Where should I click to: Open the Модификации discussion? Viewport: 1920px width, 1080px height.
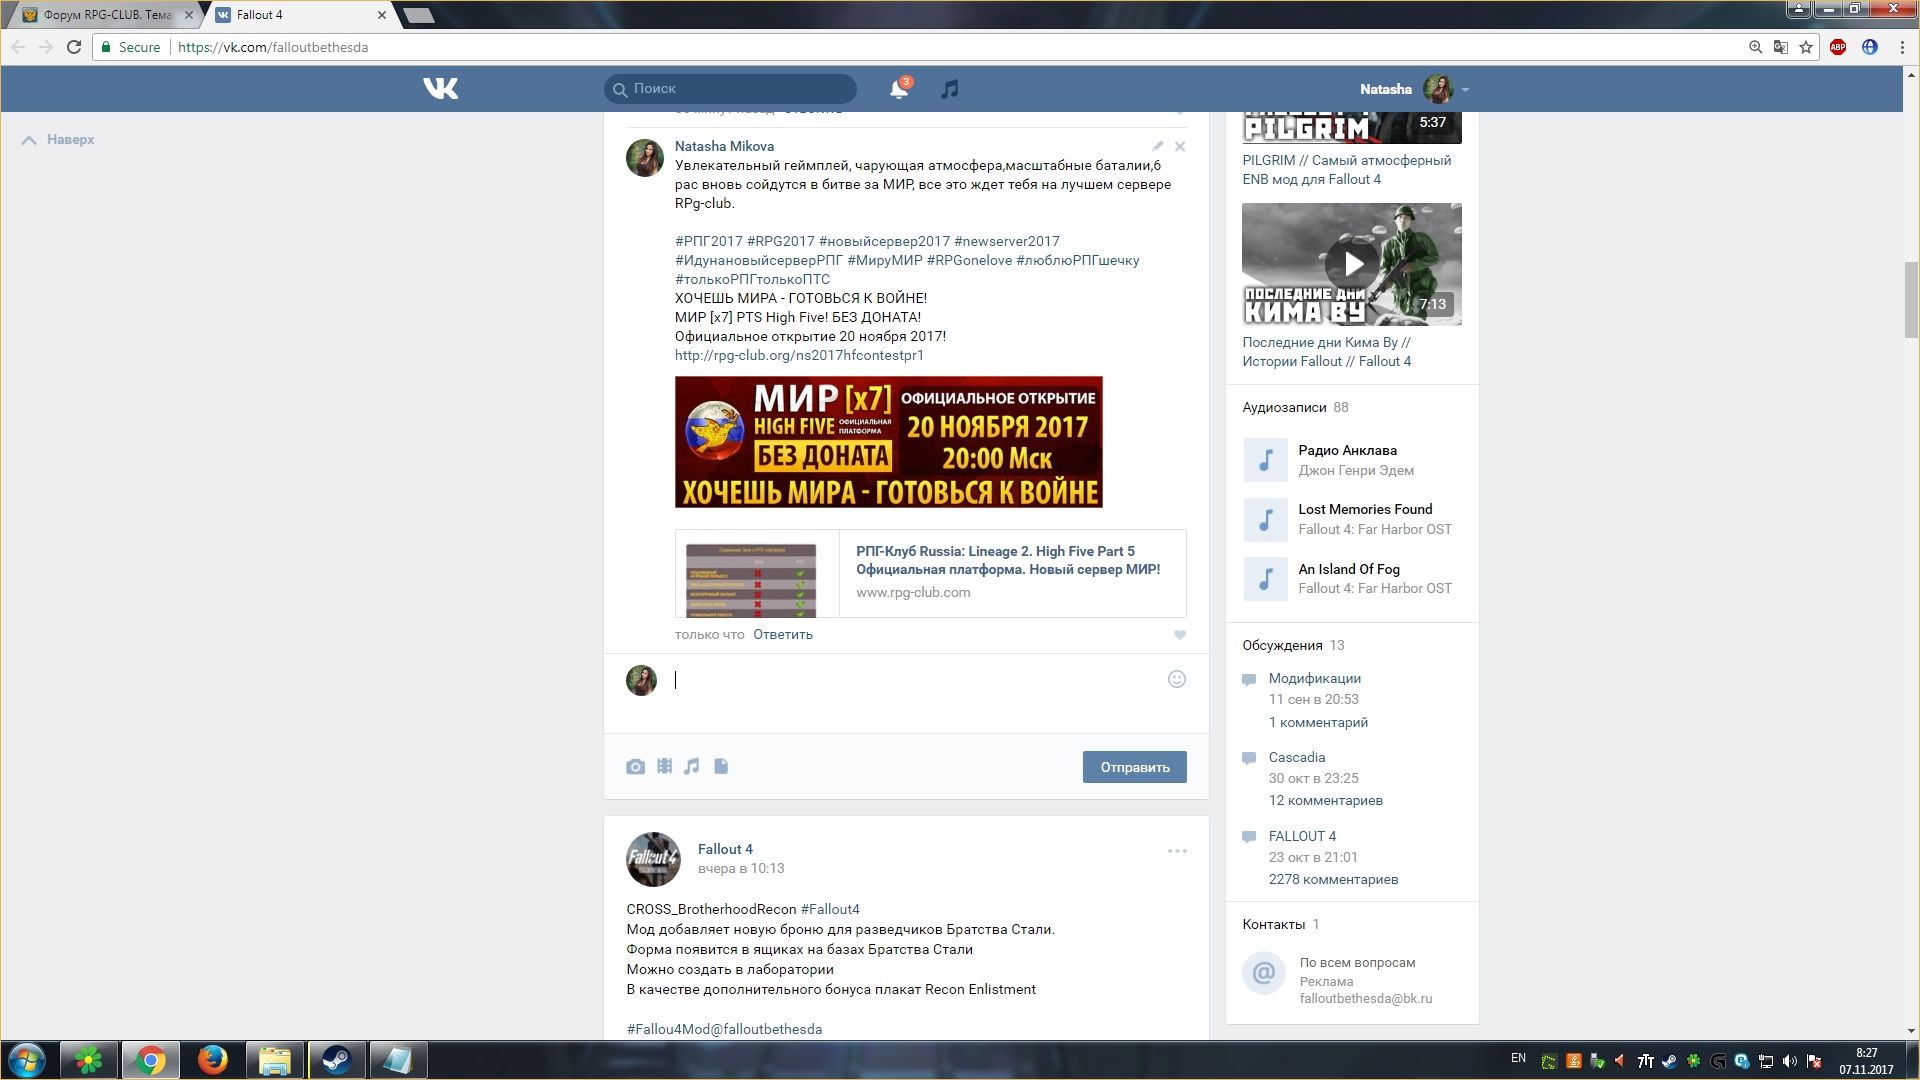click(x=1315, y=678)
